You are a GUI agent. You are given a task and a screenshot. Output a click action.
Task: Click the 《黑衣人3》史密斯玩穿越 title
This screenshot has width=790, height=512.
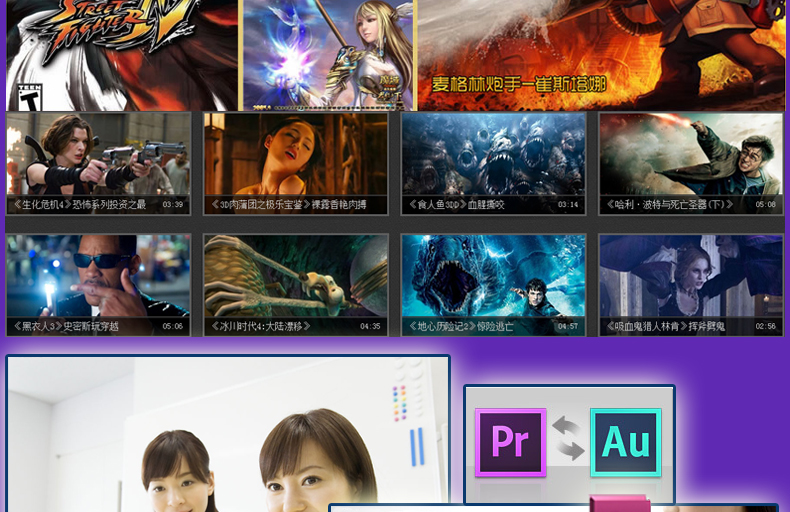click(x=65, y=327)
